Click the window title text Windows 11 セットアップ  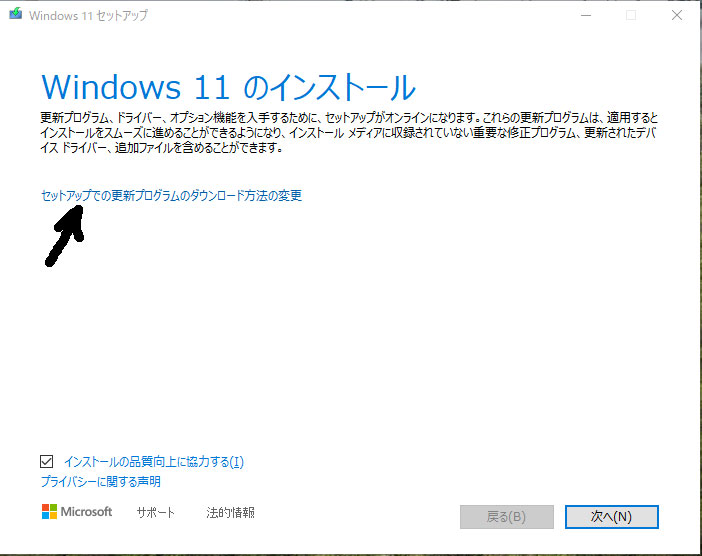click(88, 16)
